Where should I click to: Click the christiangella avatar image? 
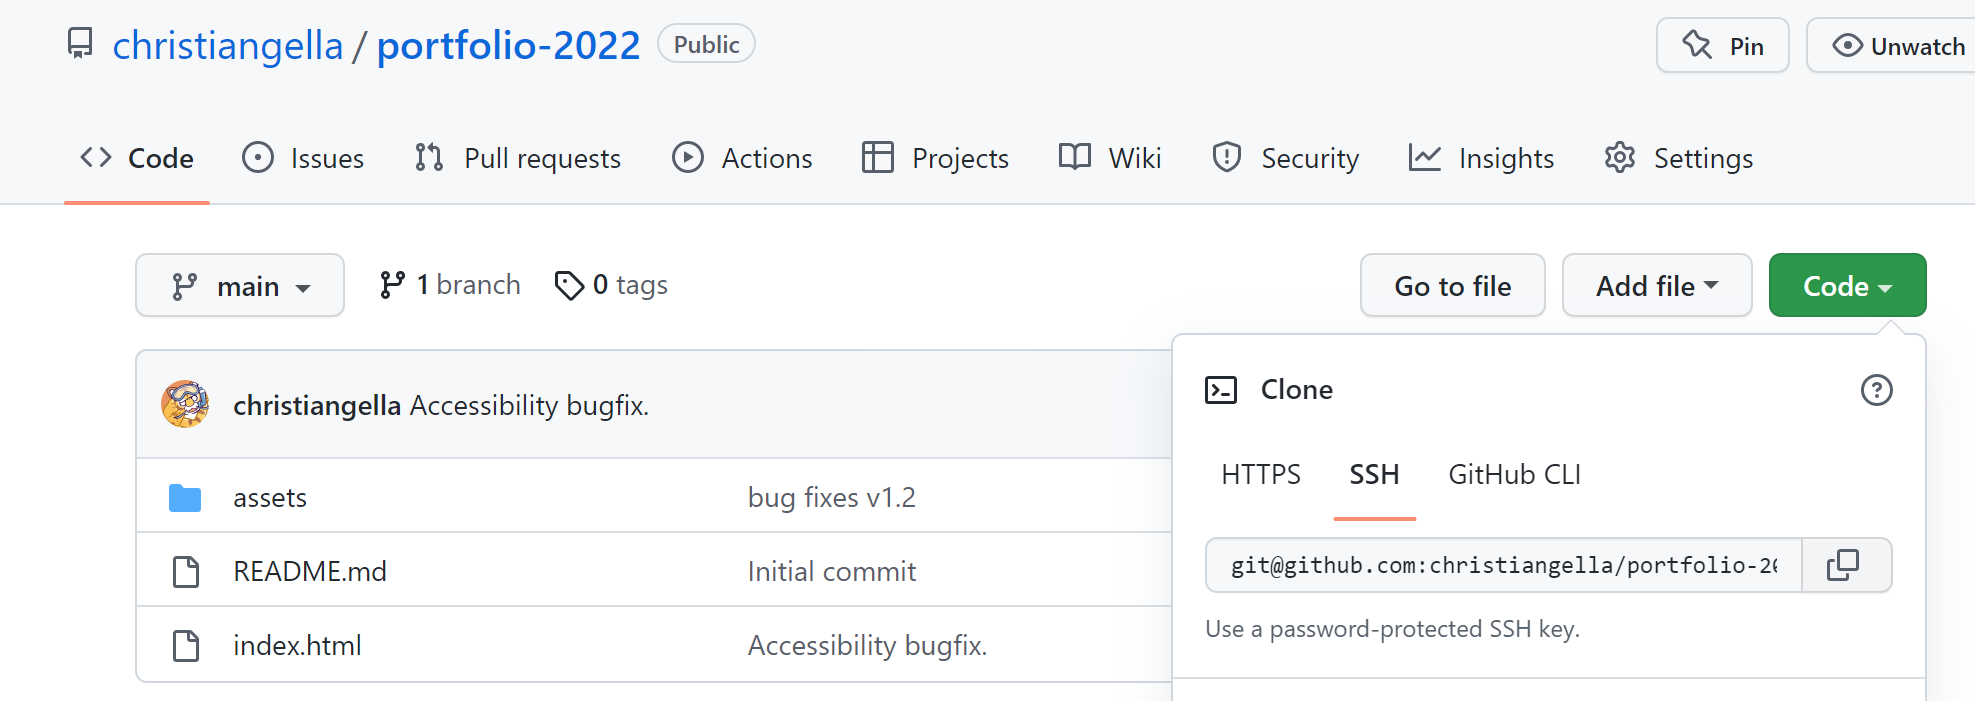185,404
